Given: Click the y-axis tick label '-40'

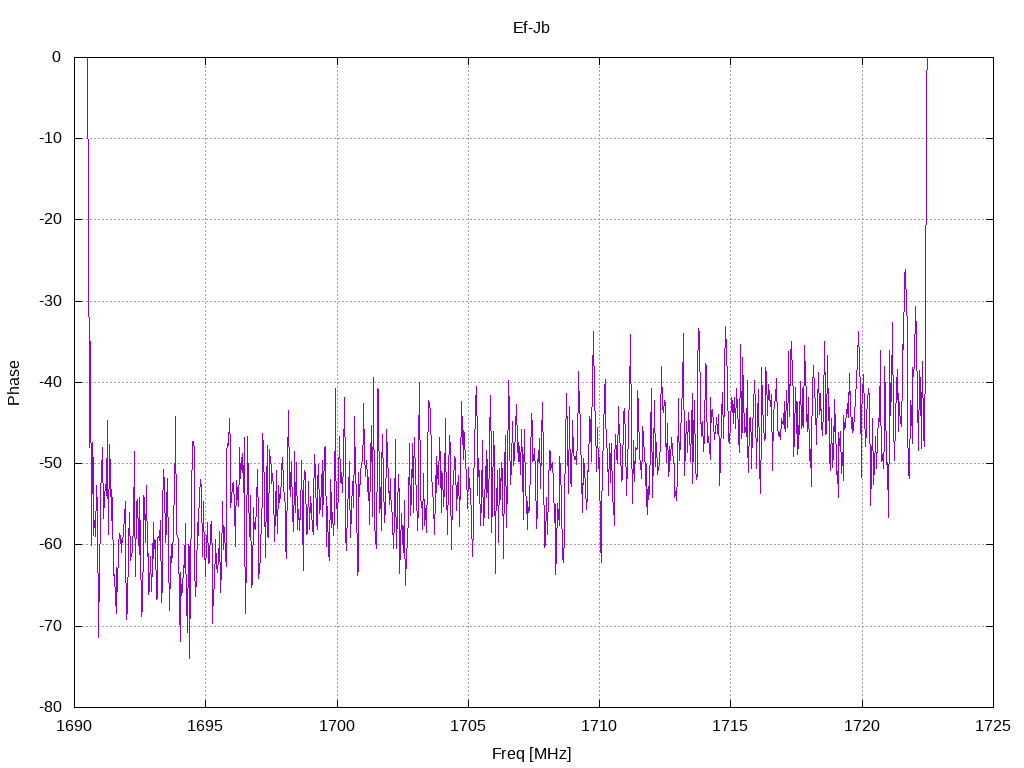Looking at the screenshot, I should point(50,382).
